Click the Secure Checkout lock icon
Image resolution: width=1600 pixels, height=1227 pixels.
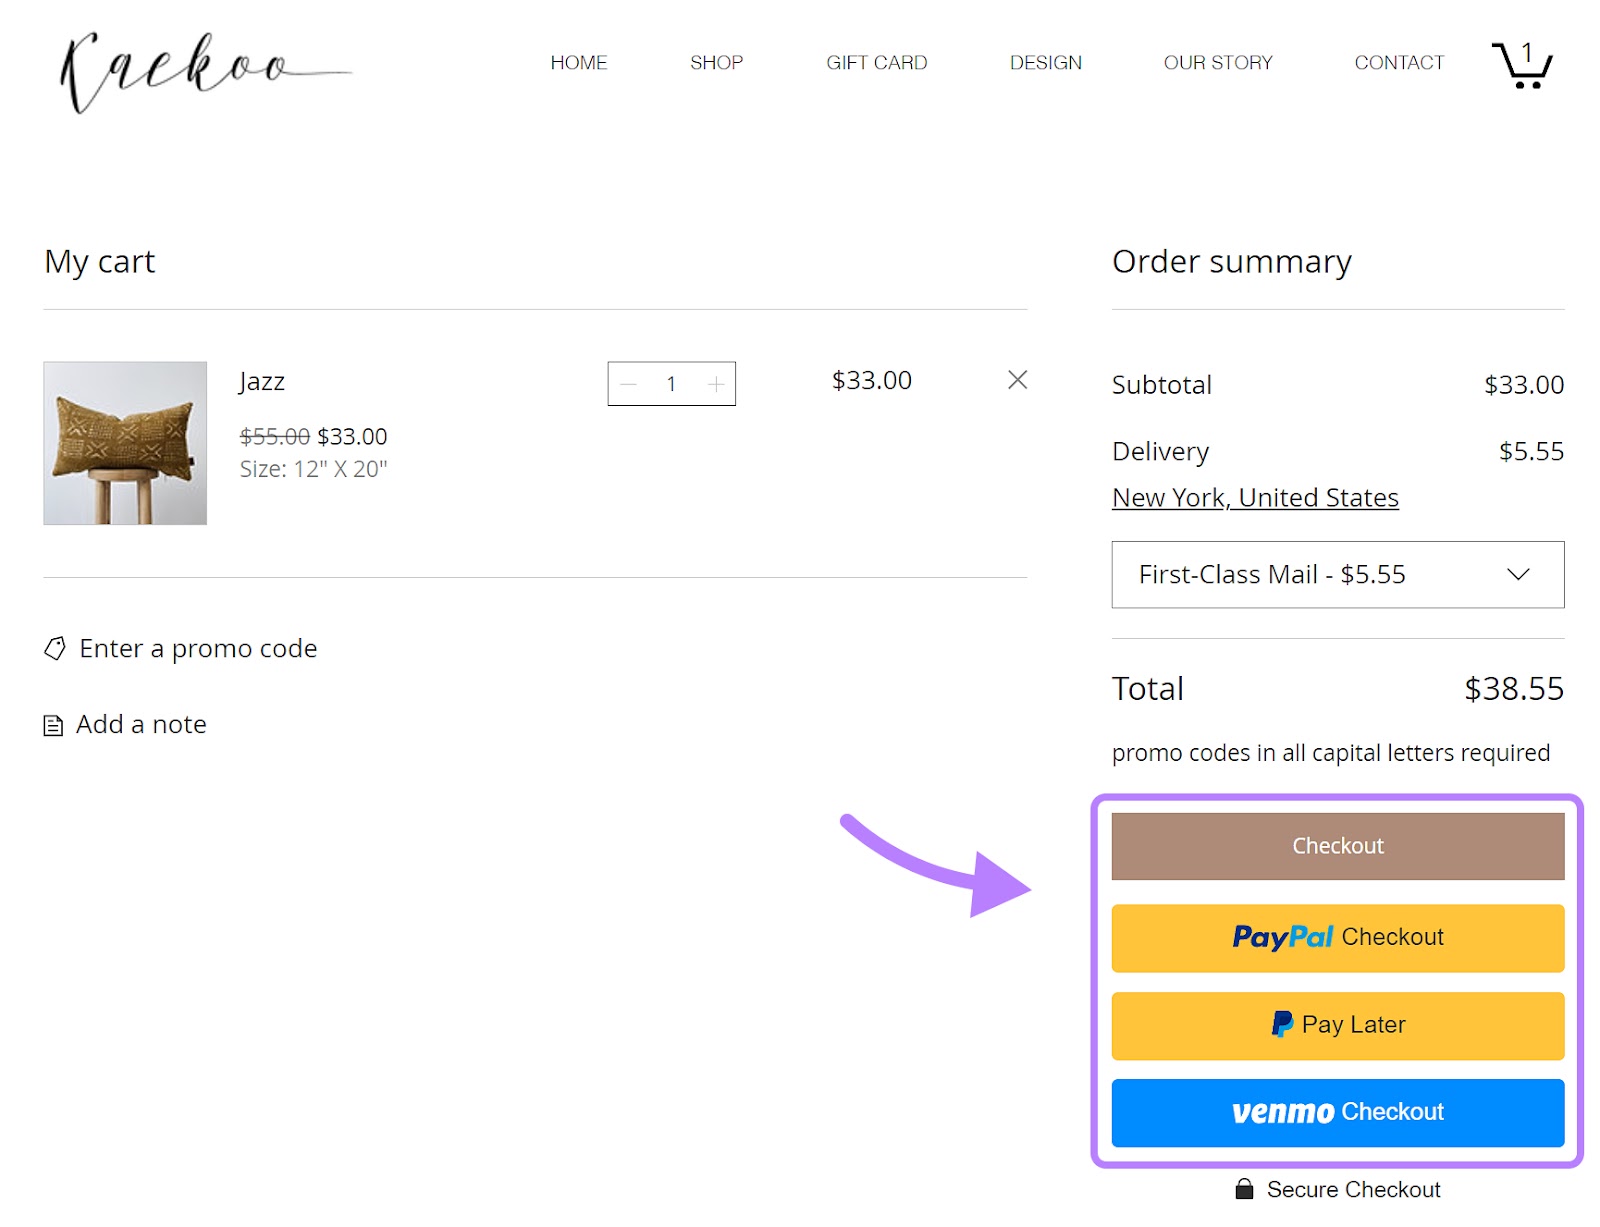[x=1243, y=1189]
